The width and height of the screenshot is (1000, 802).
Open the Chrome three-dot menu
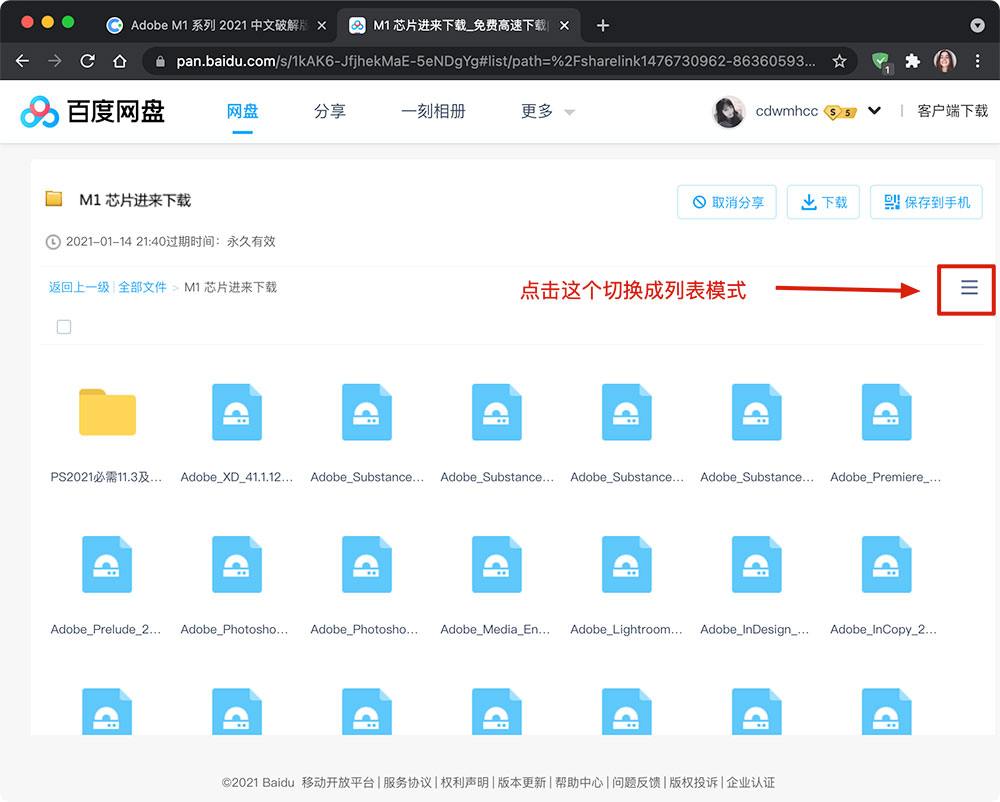[x=977, y=61]
